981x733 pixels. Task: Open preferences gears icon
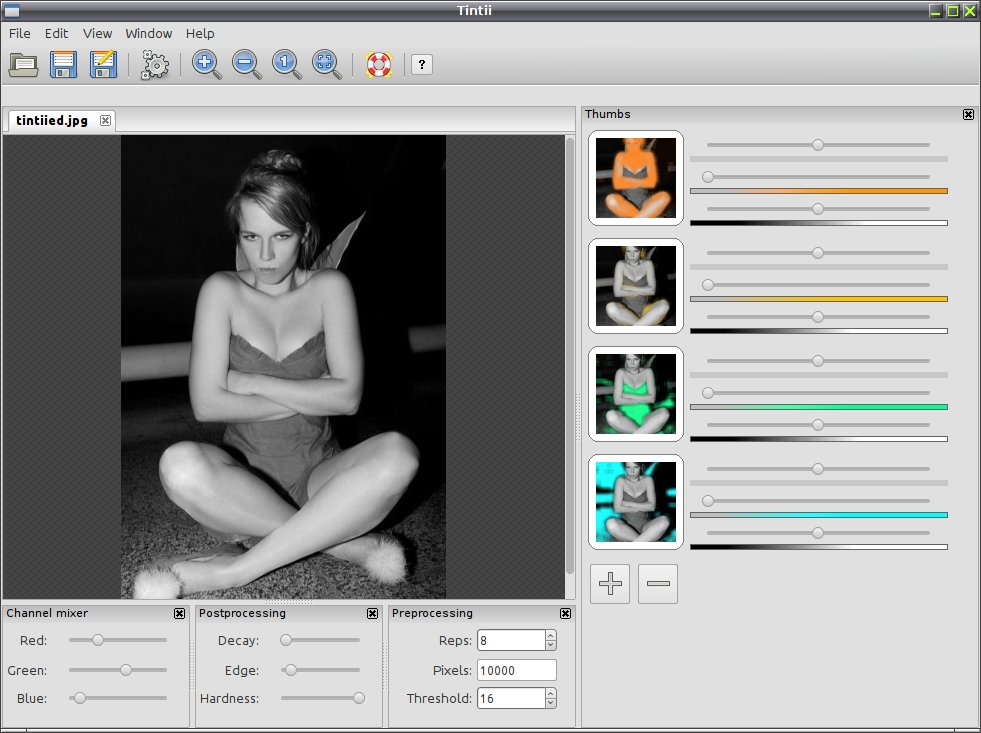click(154, 64)
